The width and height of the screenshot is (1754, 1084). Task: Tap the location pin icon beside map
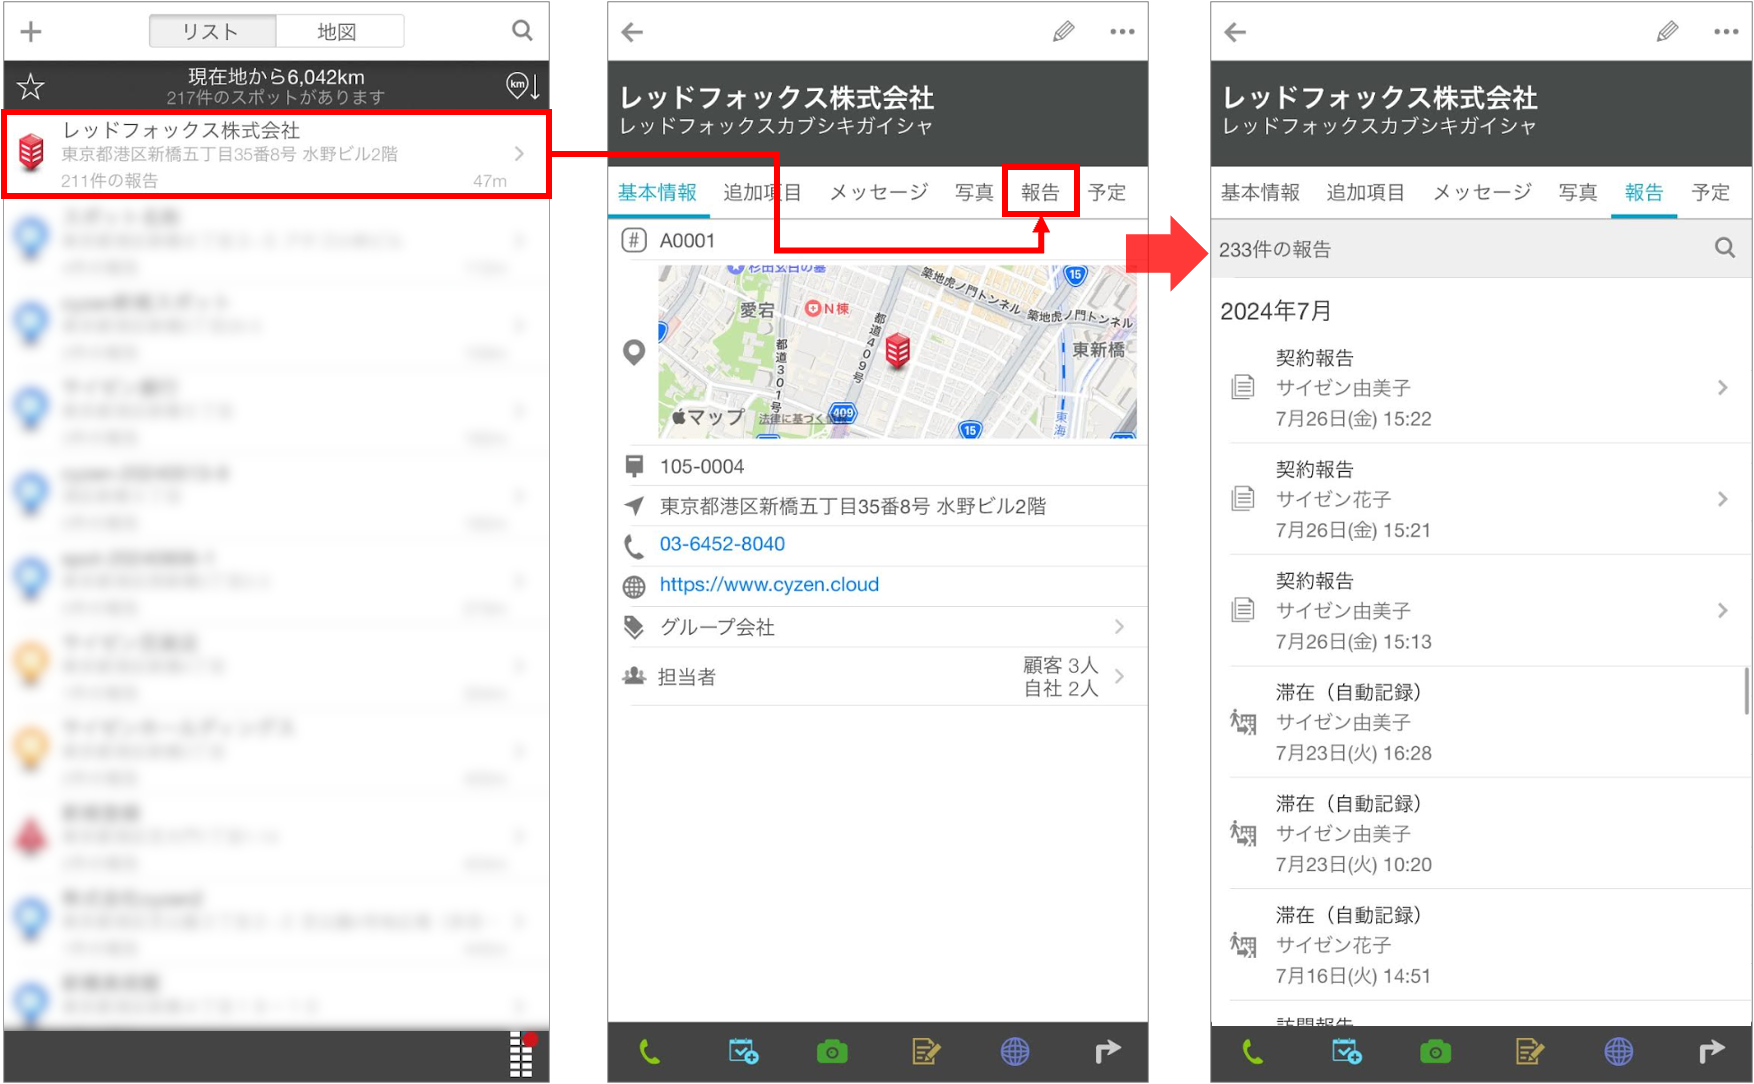(633, 353)
